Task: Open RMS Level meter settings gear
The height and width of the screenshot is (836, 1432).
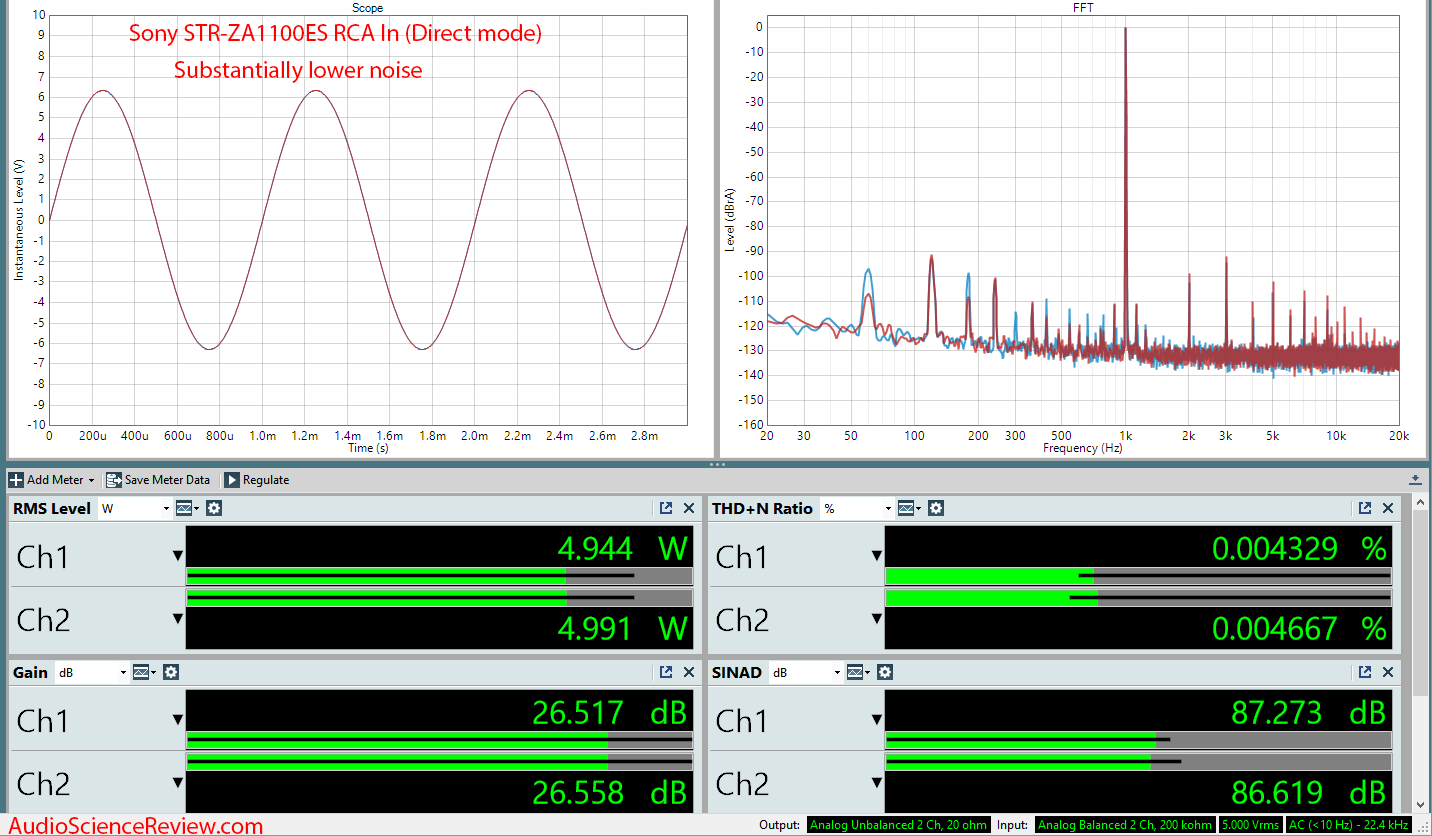Action: click(214, 508)
